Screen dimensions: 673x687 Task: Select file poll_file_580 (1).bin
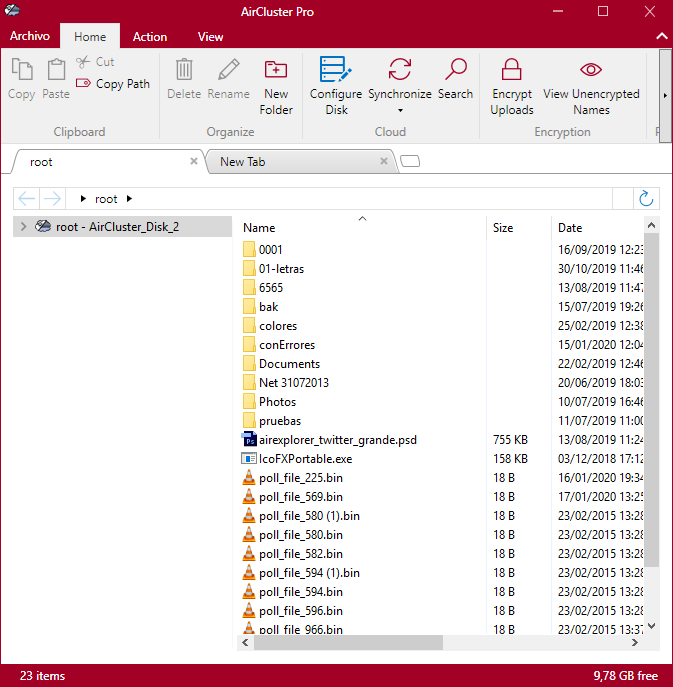(x=309, y=516)
